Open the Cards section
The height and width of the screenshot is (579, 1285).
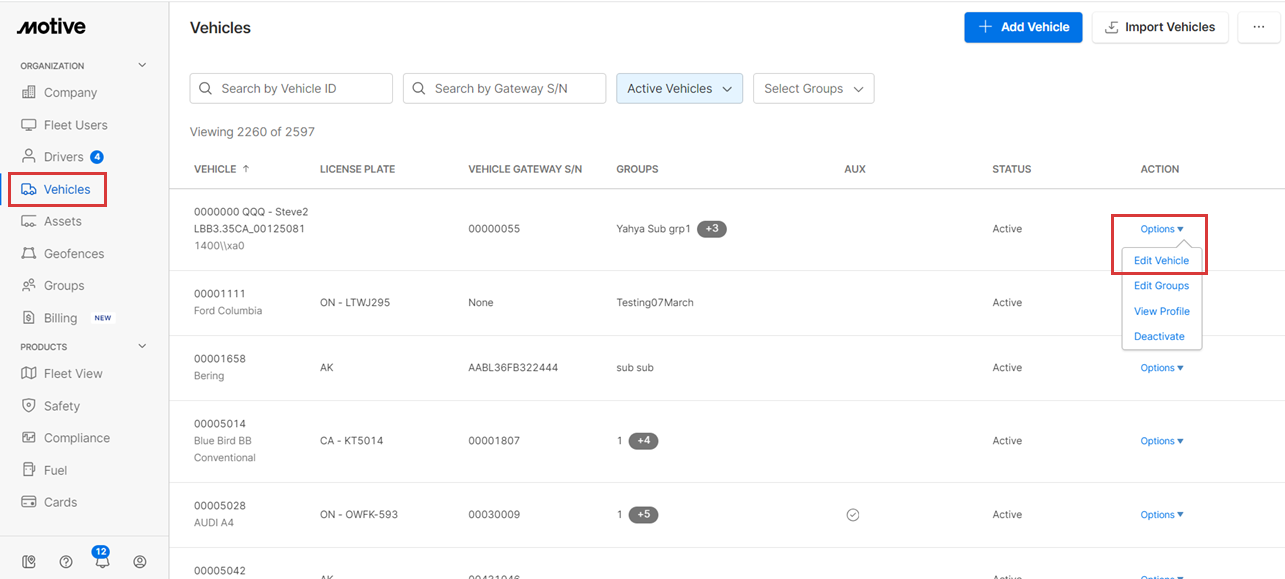click(x=61, y=501)
